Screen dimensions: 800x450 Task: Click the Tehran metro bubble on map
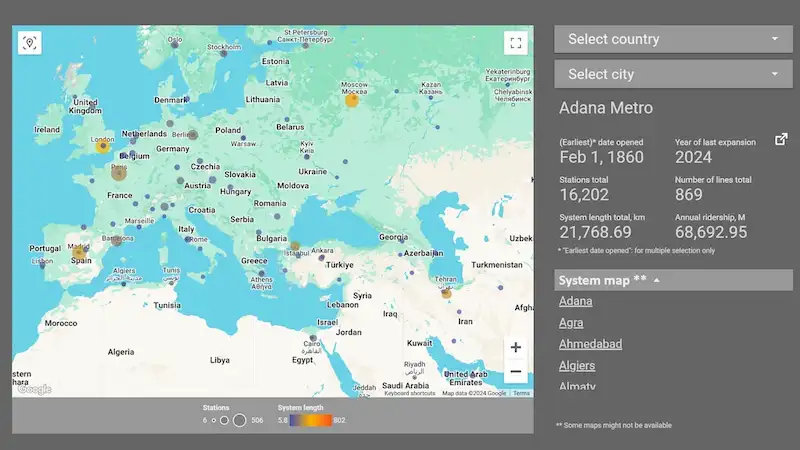446,293
